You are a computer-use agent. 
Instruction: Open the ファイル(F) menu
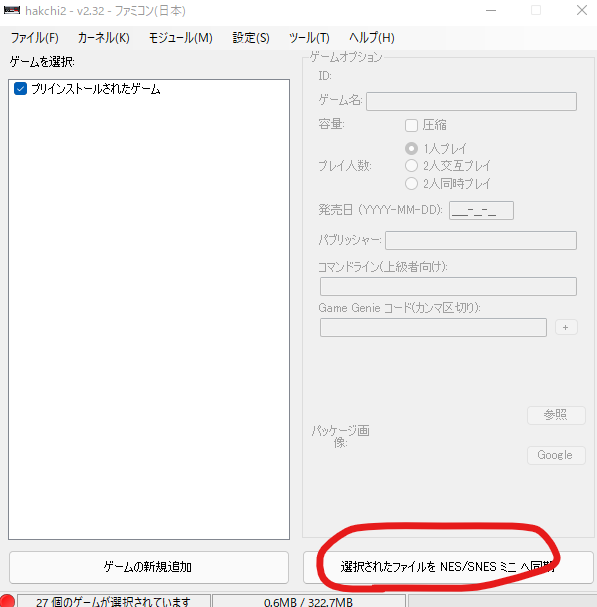(x=34, y=38)
